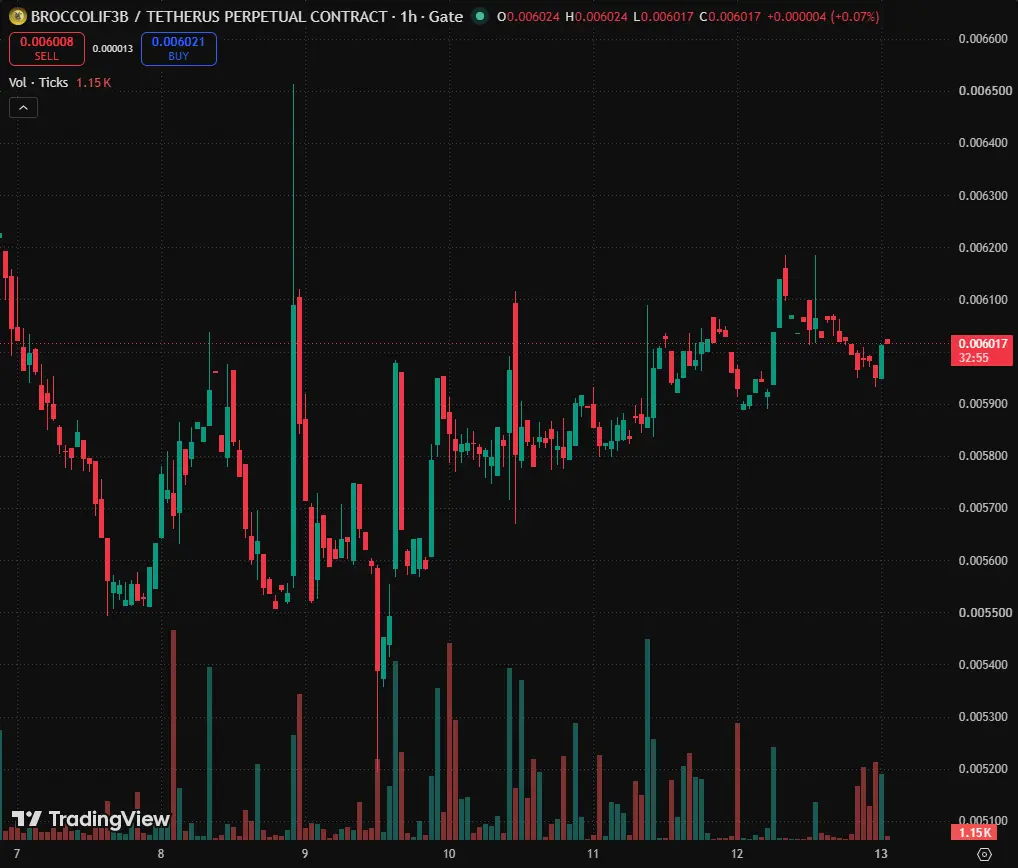Image resolution: width=1018 pixels, height=868 pixels.
Task: Click the red 1.15 K volume value
Action: click(93, 82)
